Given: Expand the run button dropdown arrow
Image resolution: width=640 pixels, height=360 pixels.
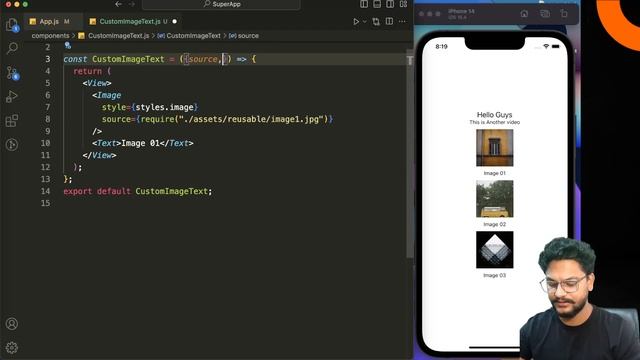Looking at the screenshot, I should (x=364, y=22).
